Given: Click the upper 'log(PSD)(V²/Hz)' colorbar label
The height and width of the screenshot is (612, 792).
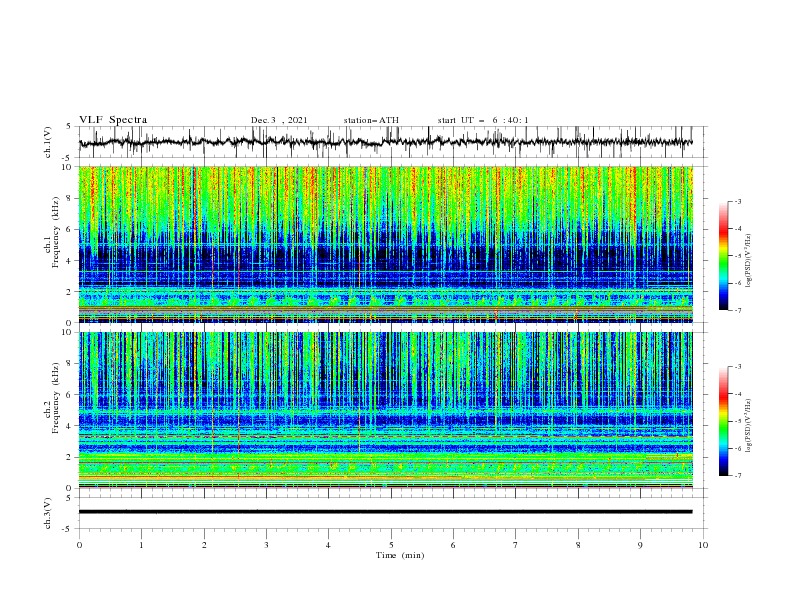Looking at the screenshot, I should point(748,260).
